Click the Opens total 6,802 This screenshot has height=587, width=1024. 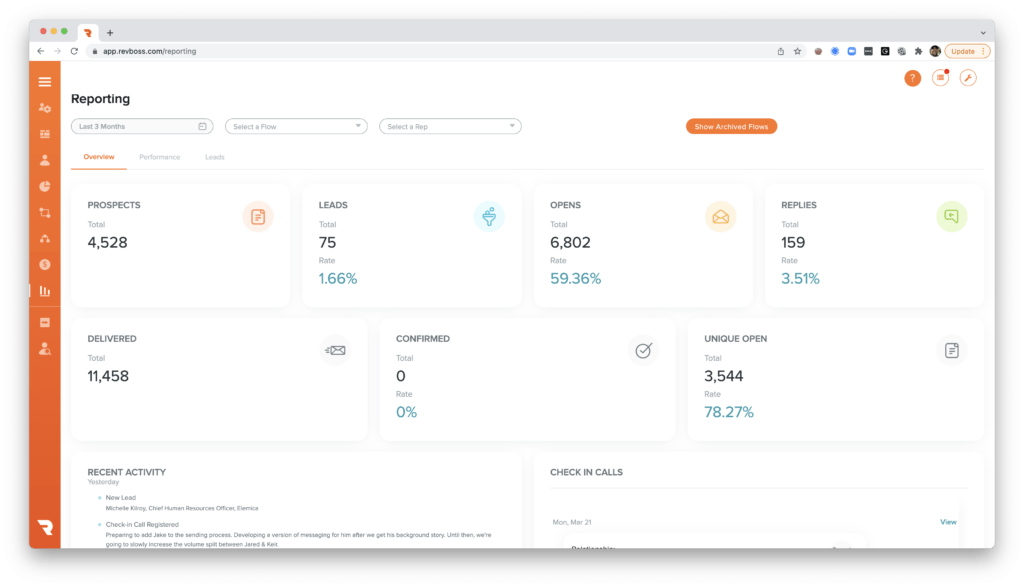(570, 243)
